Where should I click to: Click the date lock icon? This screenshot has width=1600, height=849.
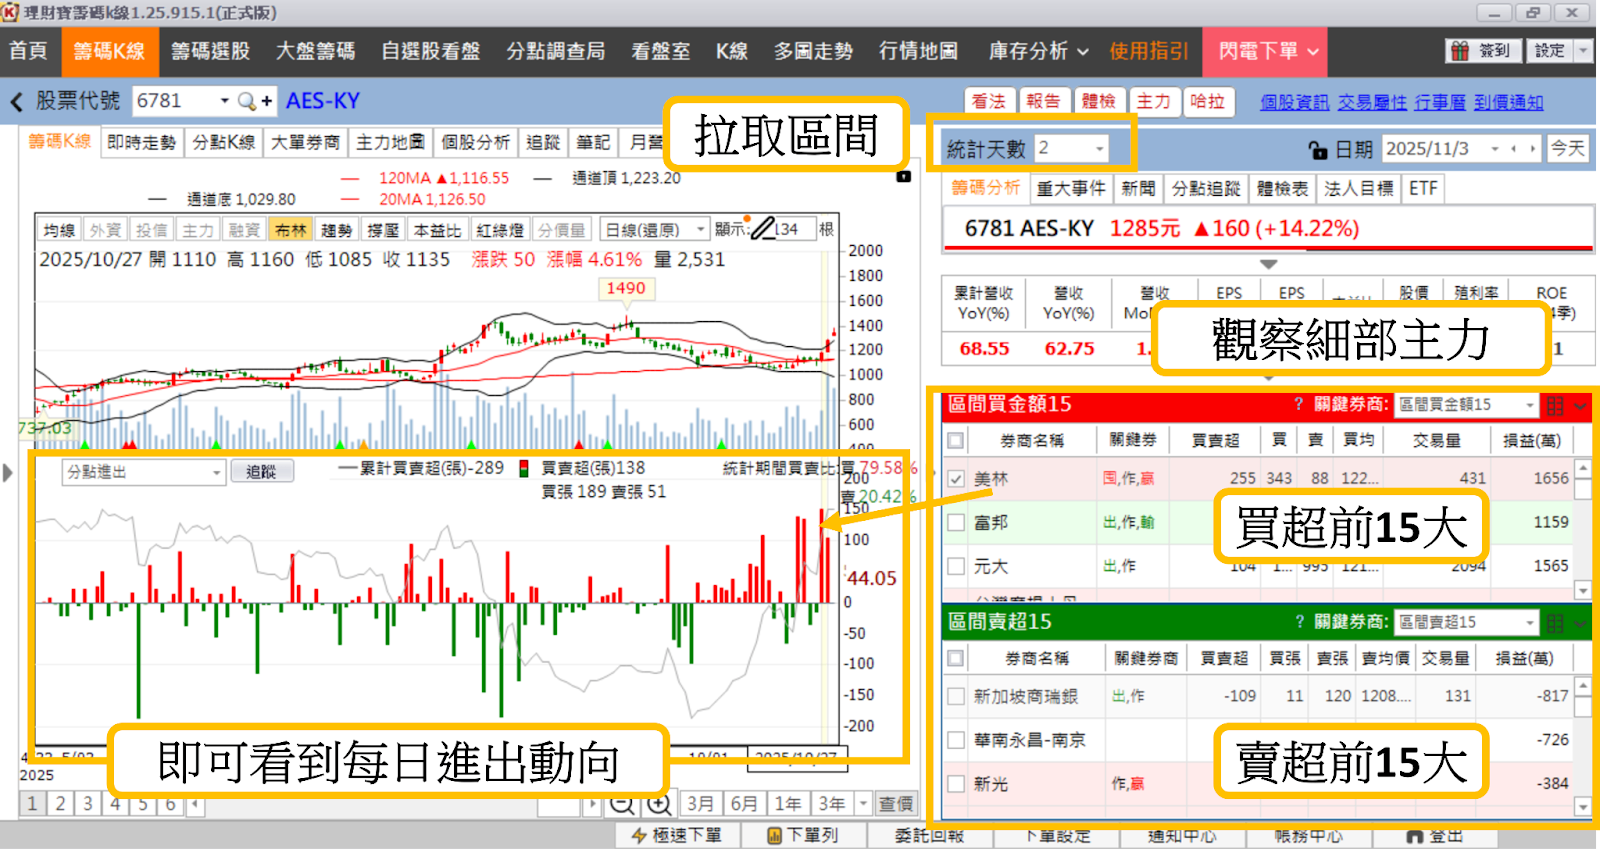[x=1318, y=150]
